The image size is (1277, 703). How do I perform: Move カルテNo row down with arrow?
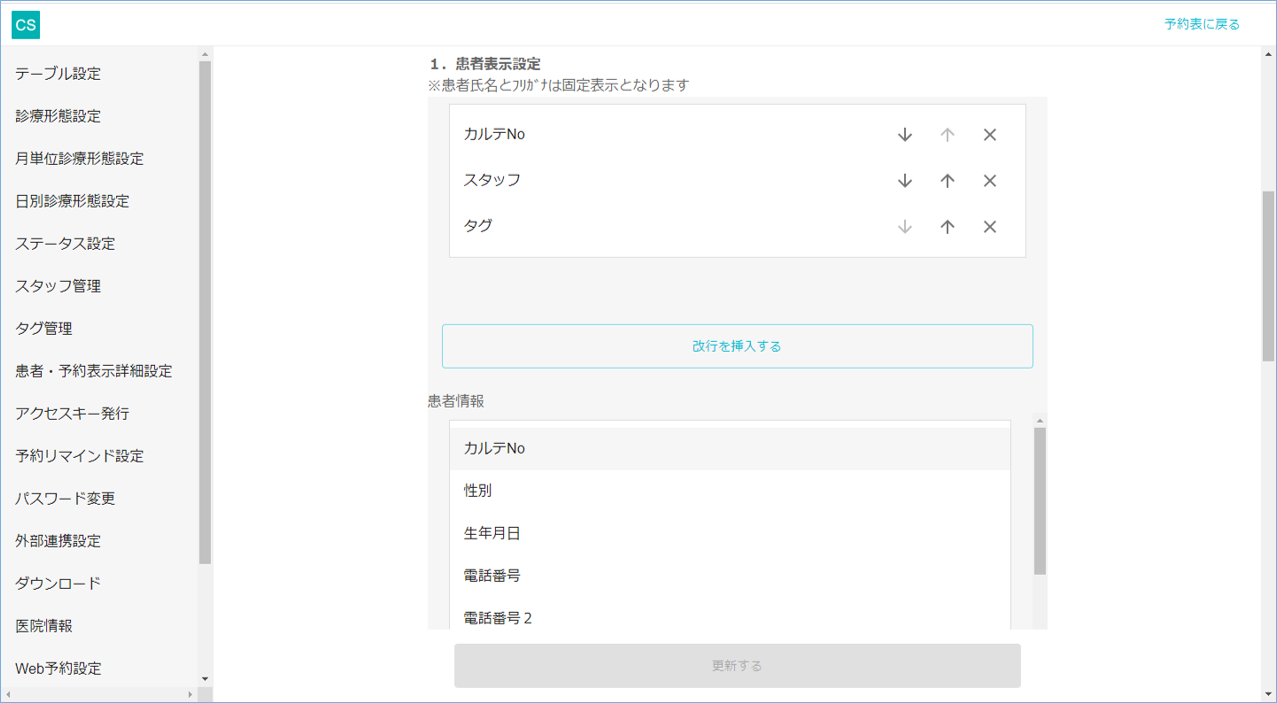905,135
